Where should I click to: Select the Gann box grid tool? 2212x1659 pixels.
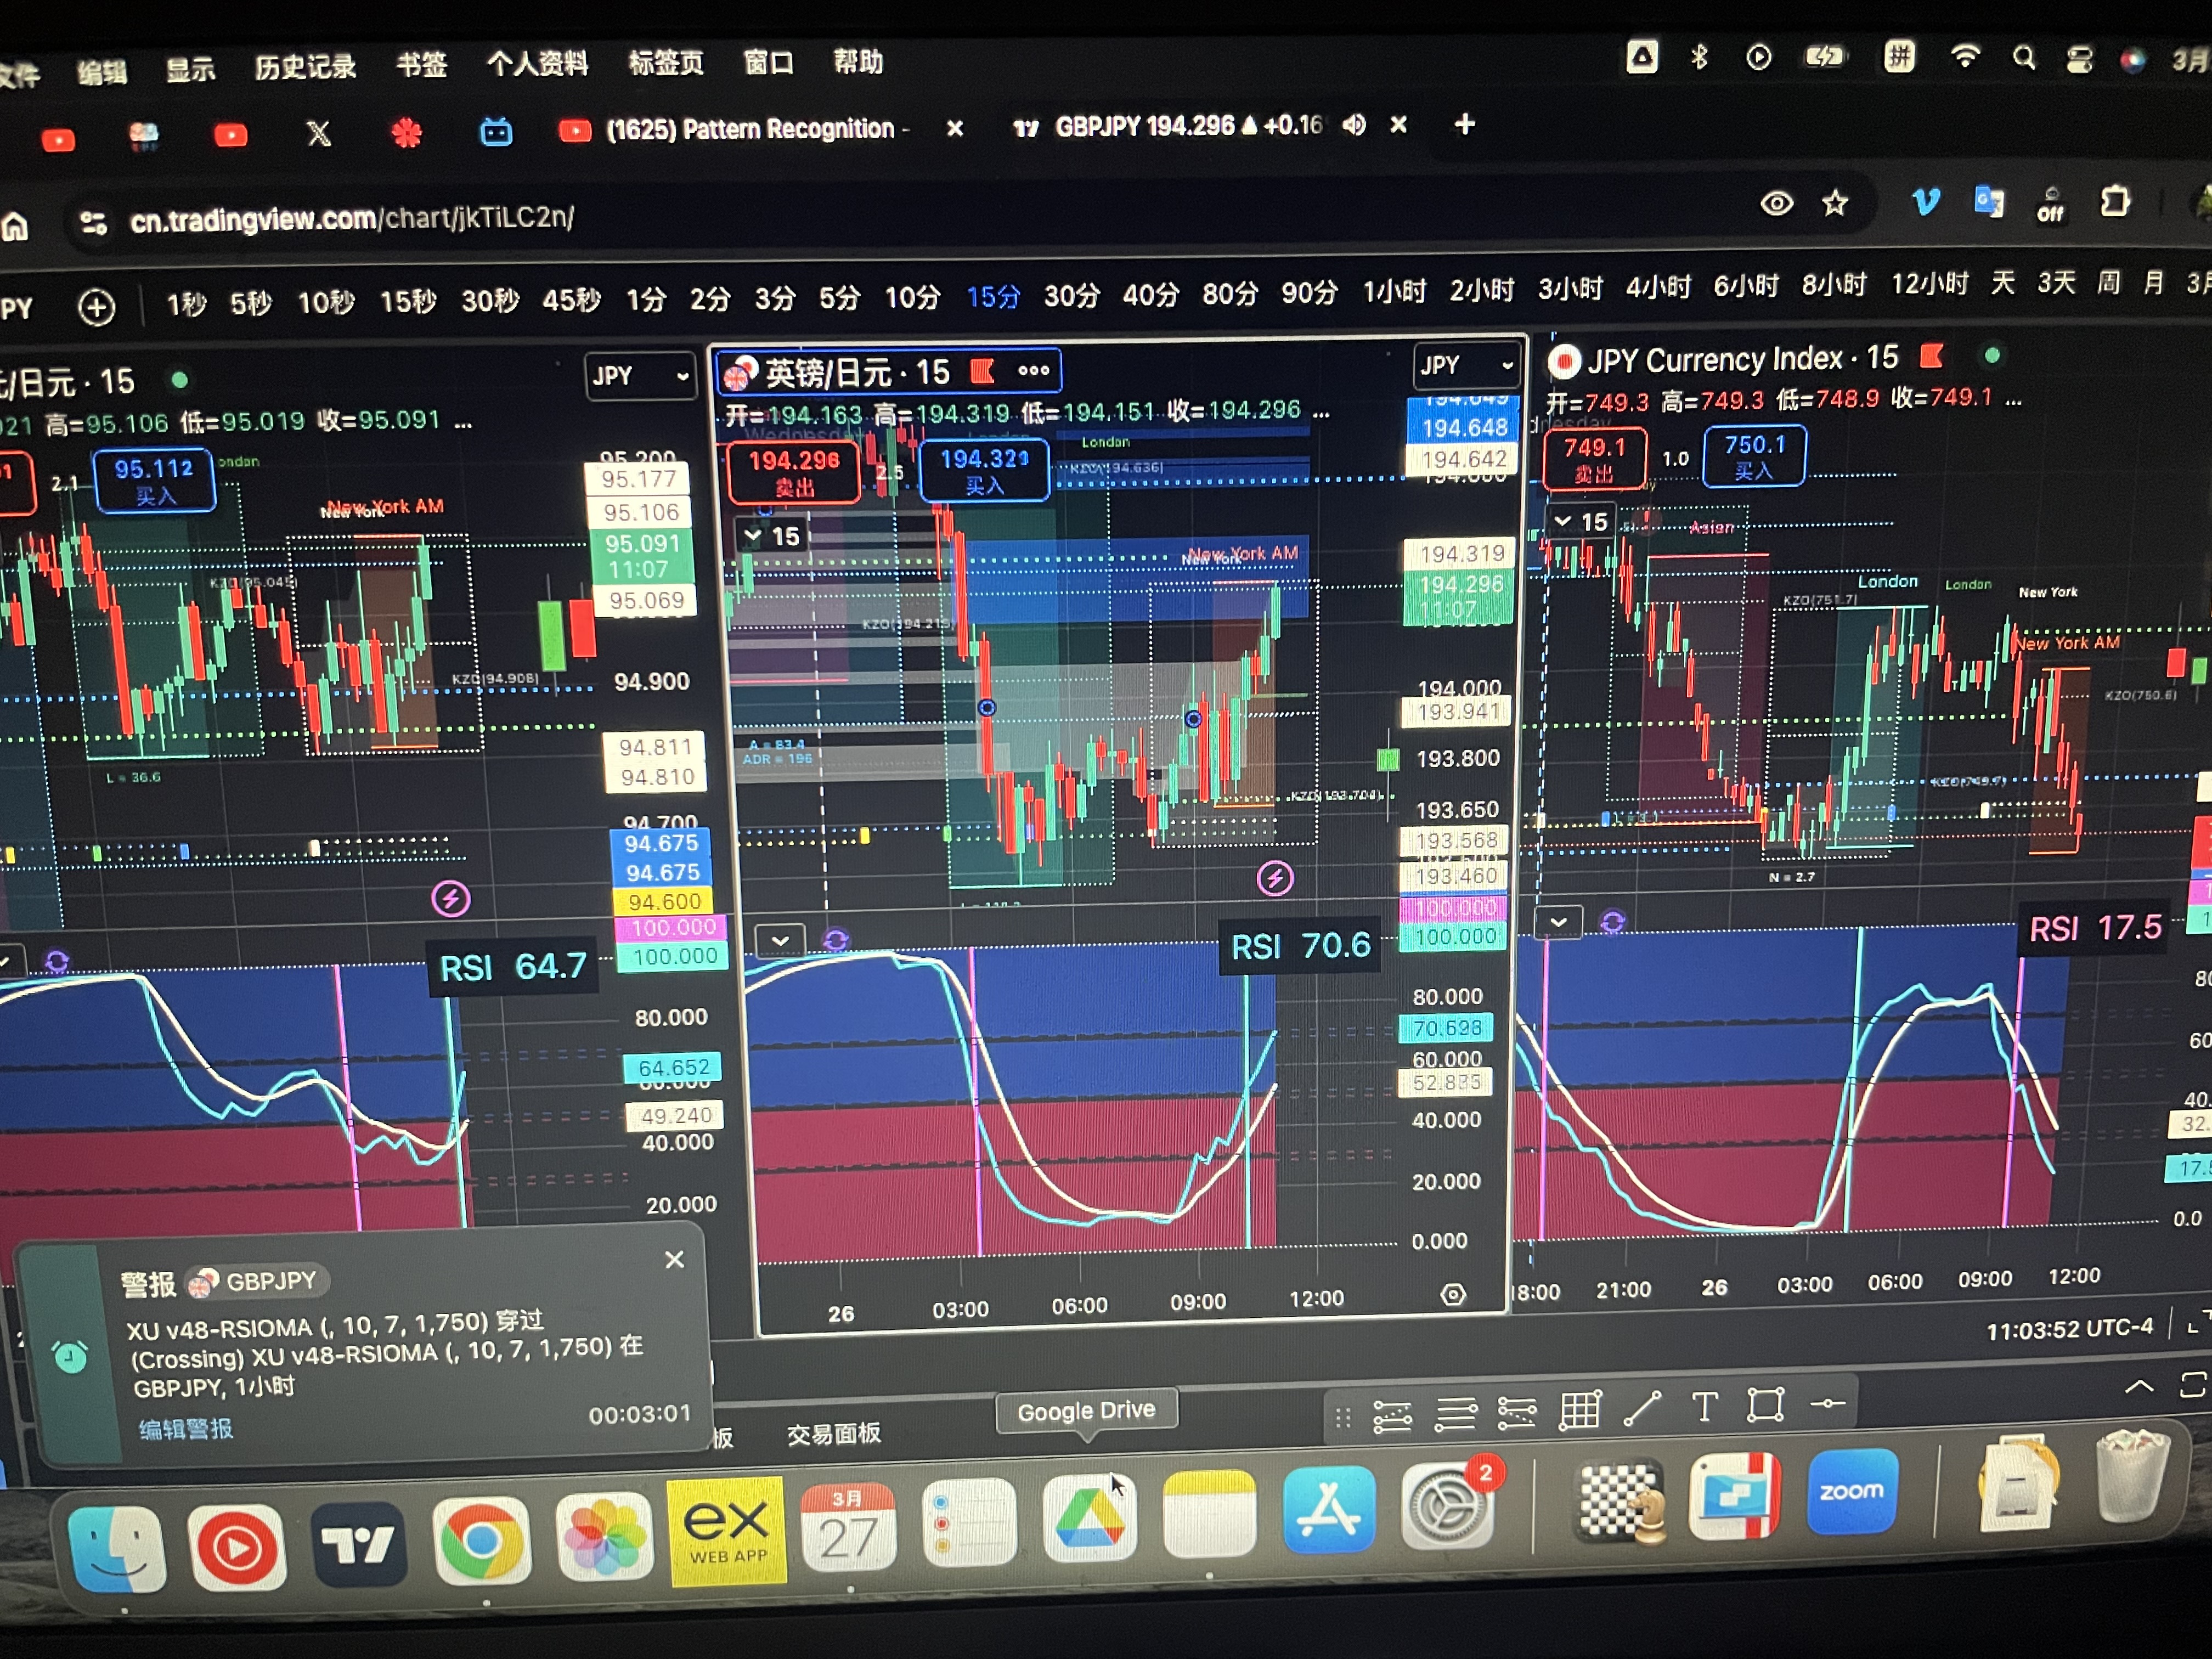[x=1580, y=1411]
